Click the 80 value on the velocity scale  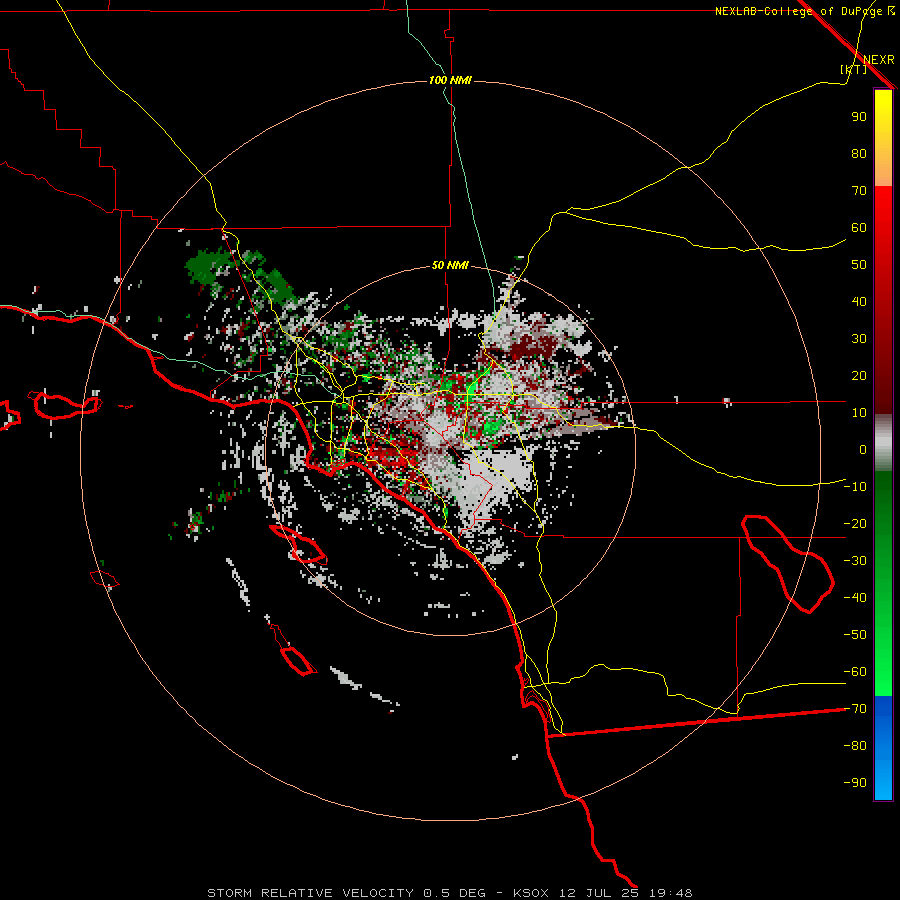click(x=859, y=153)
